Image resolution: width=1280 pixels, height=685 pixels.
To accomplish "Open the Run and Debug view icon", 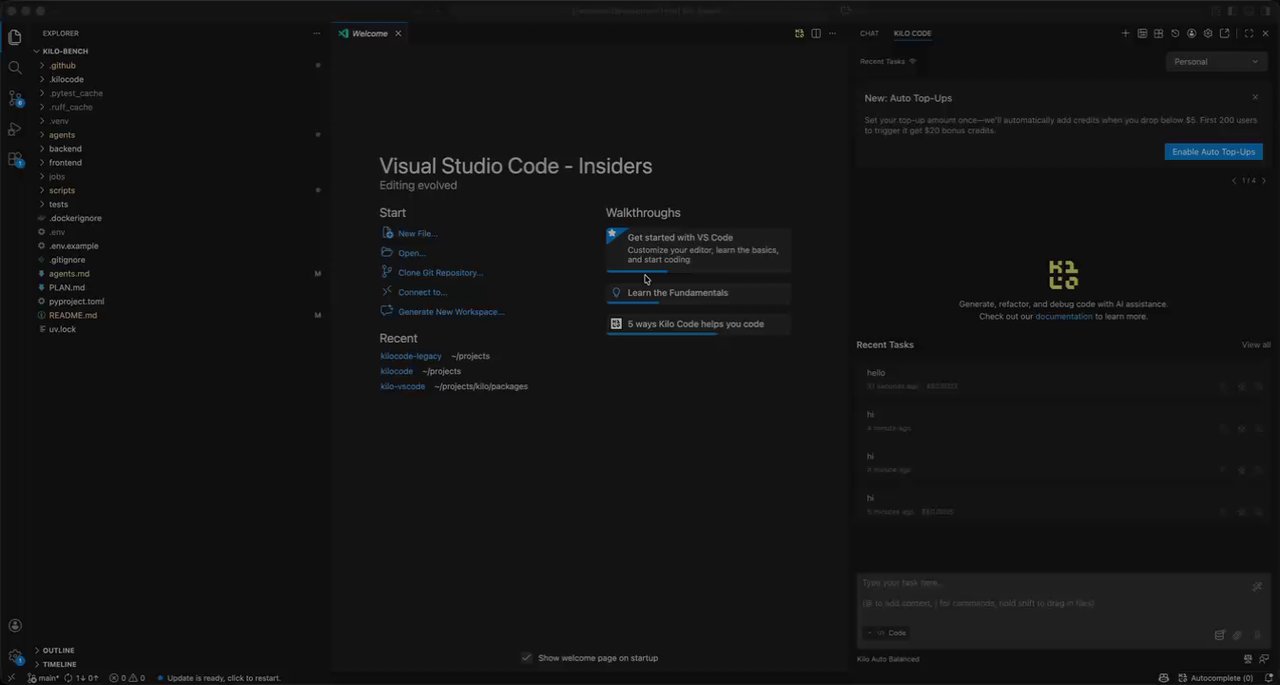I will [x=15, y=129].
